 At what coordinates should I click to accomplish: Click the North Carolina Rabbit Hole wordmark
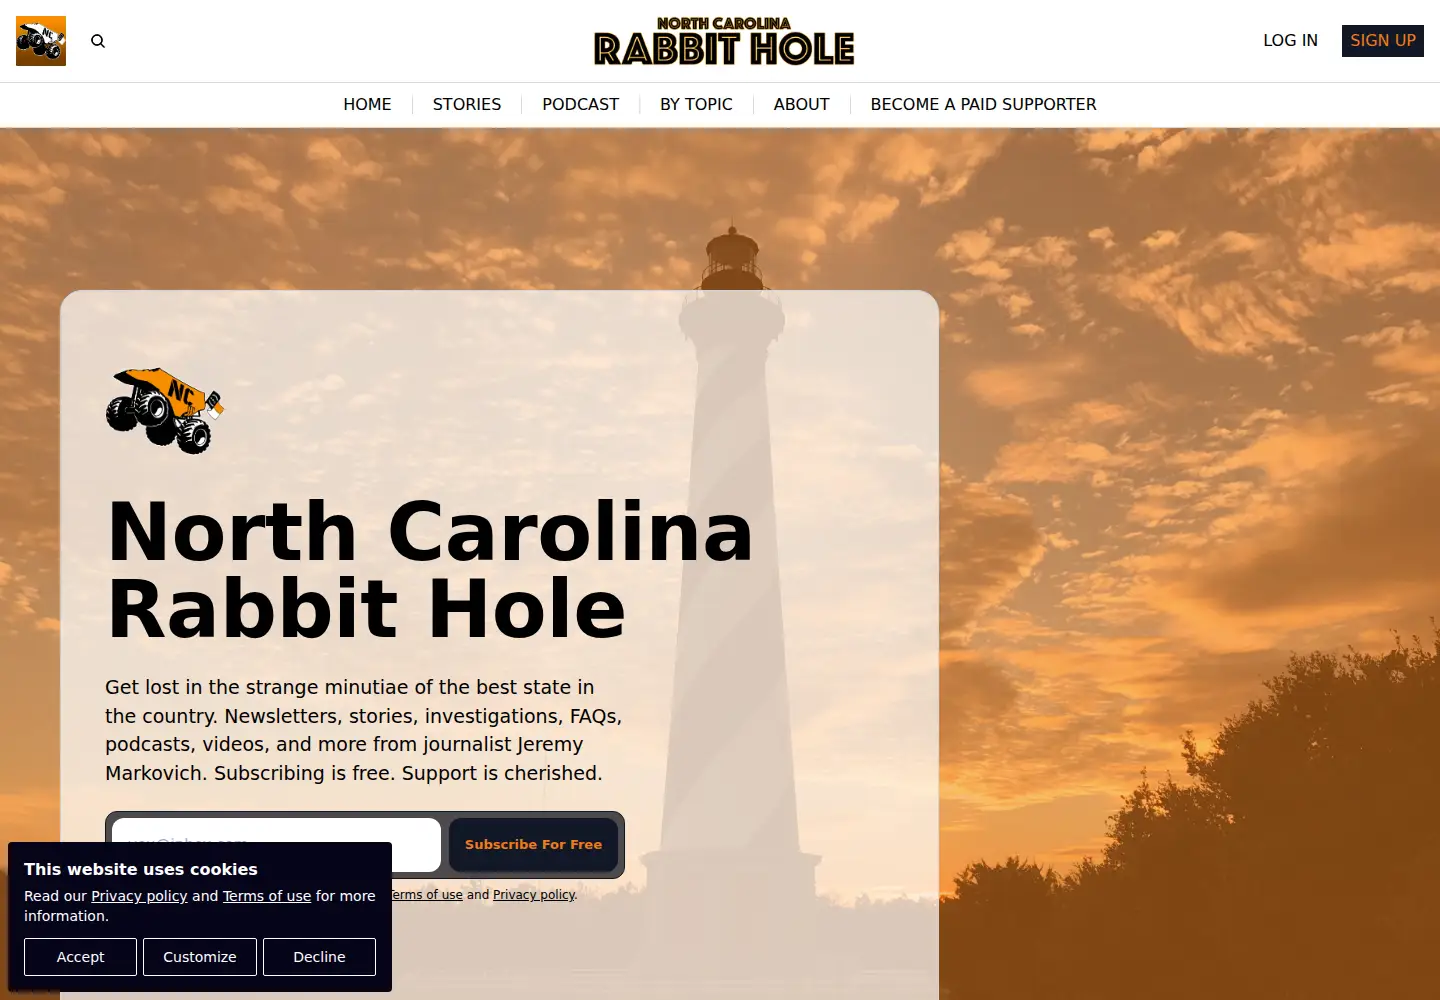pos(724,41)
